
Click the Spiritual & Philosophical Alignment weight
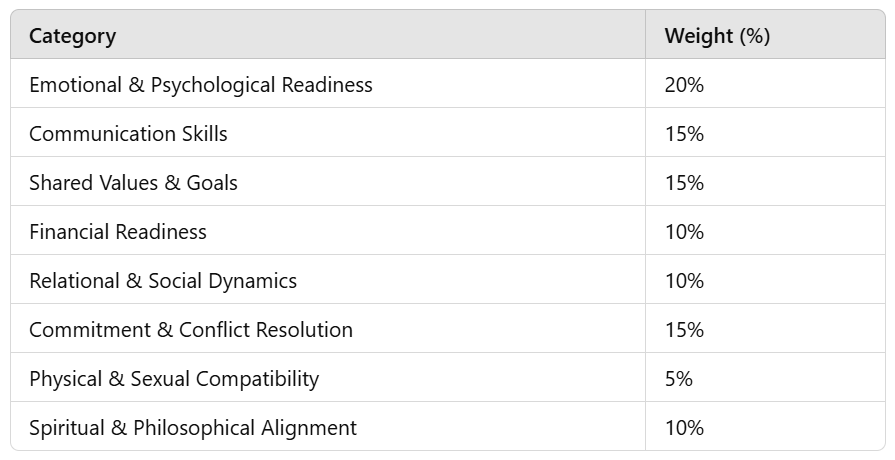684,428
